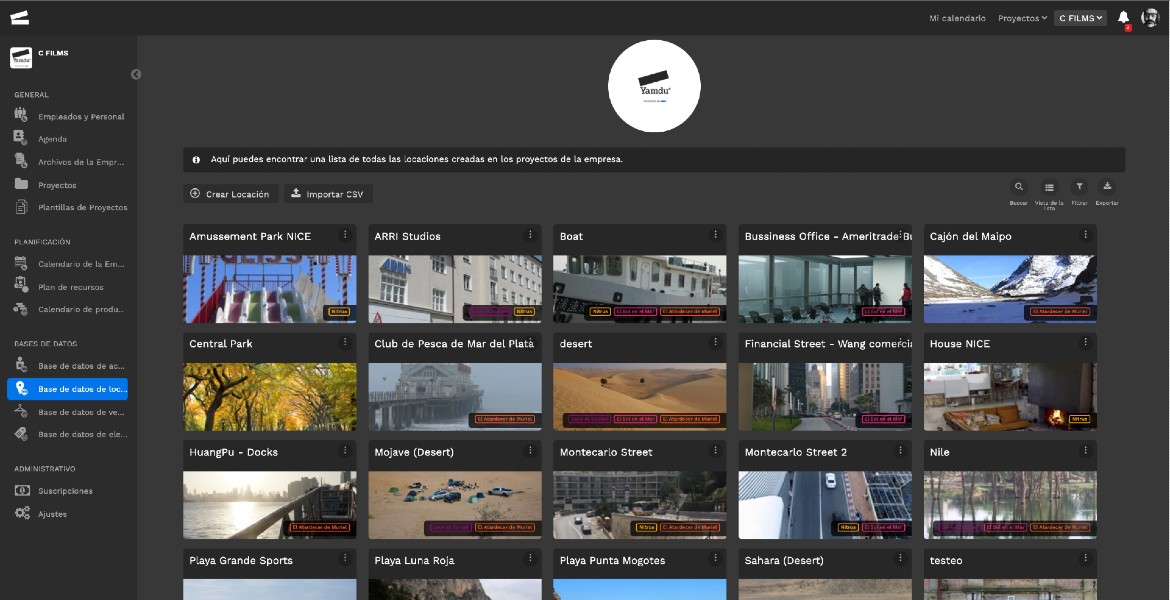Click the Playa Punta Mogotes title

coord(612,560)
